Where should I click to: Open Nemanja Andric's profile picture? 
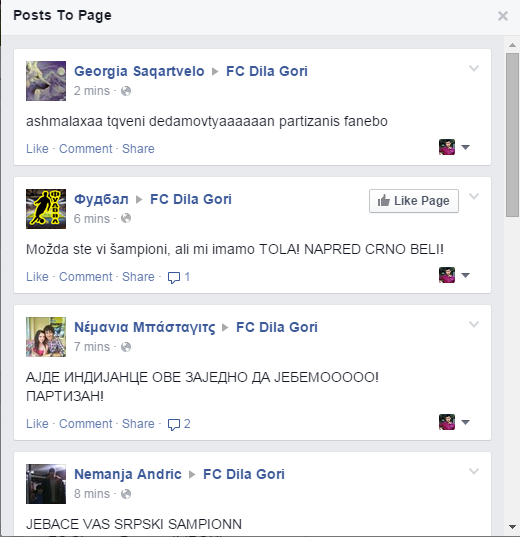(46, 484)
